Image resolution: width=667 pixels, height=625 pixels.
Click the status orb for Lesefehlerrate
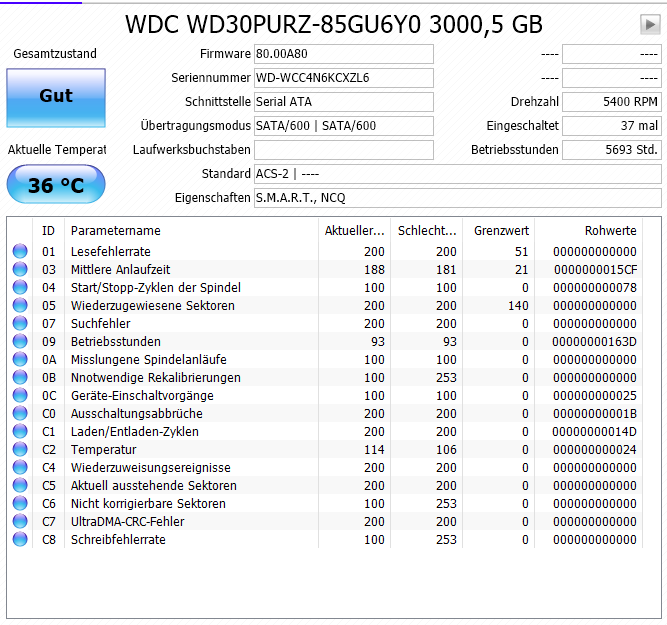point(20,251)
